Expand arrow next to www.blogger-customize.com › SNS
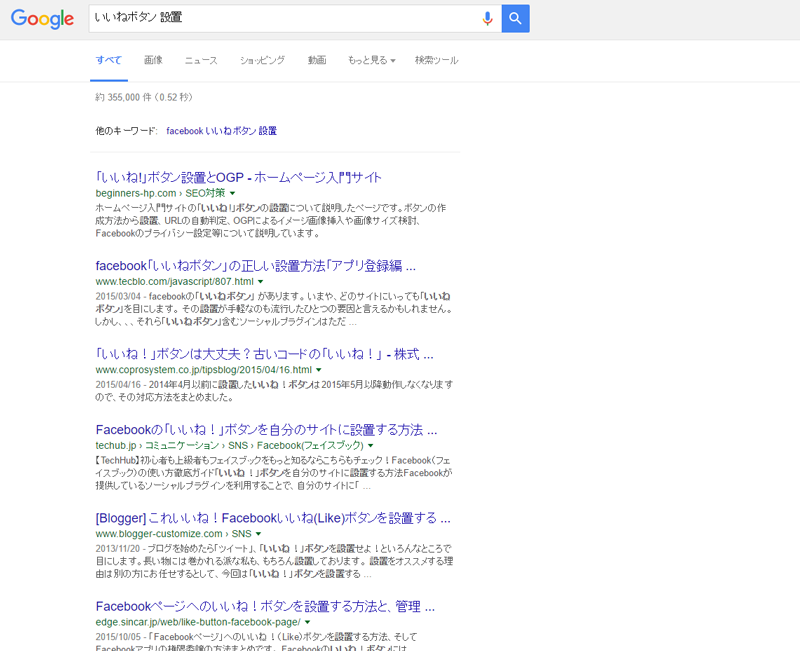 259,534
